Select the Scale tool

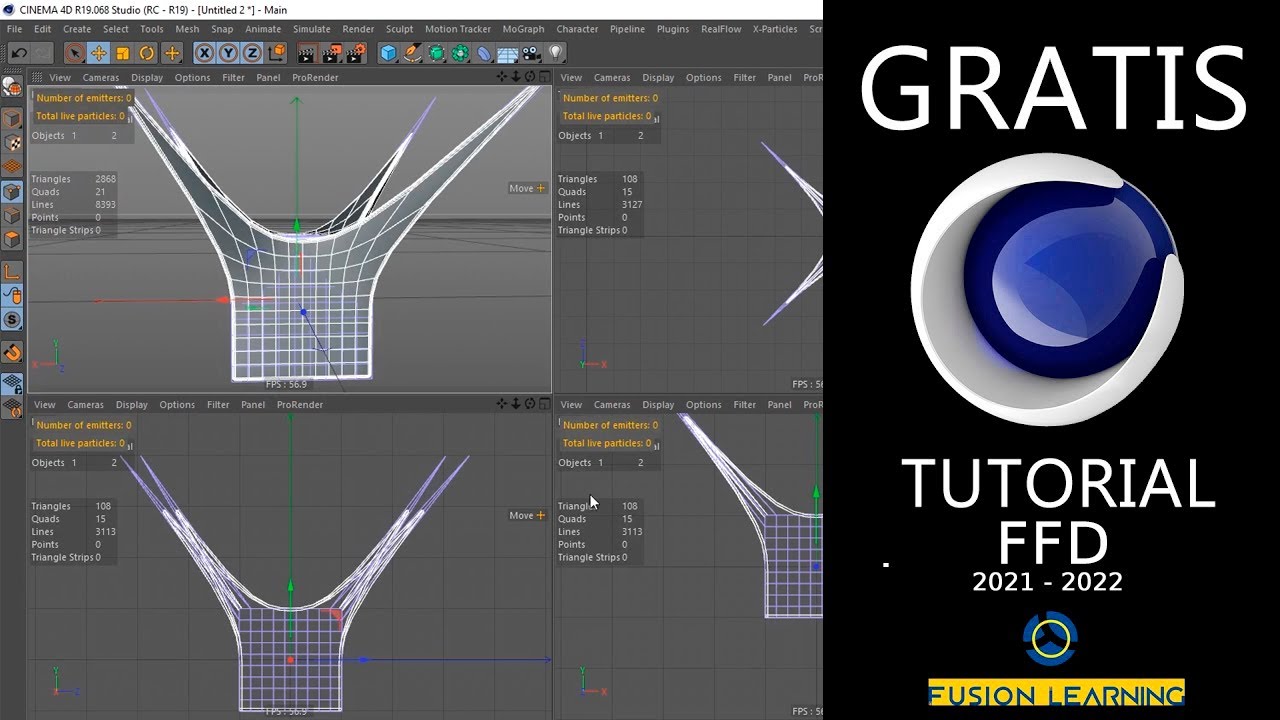click(123, 53)
